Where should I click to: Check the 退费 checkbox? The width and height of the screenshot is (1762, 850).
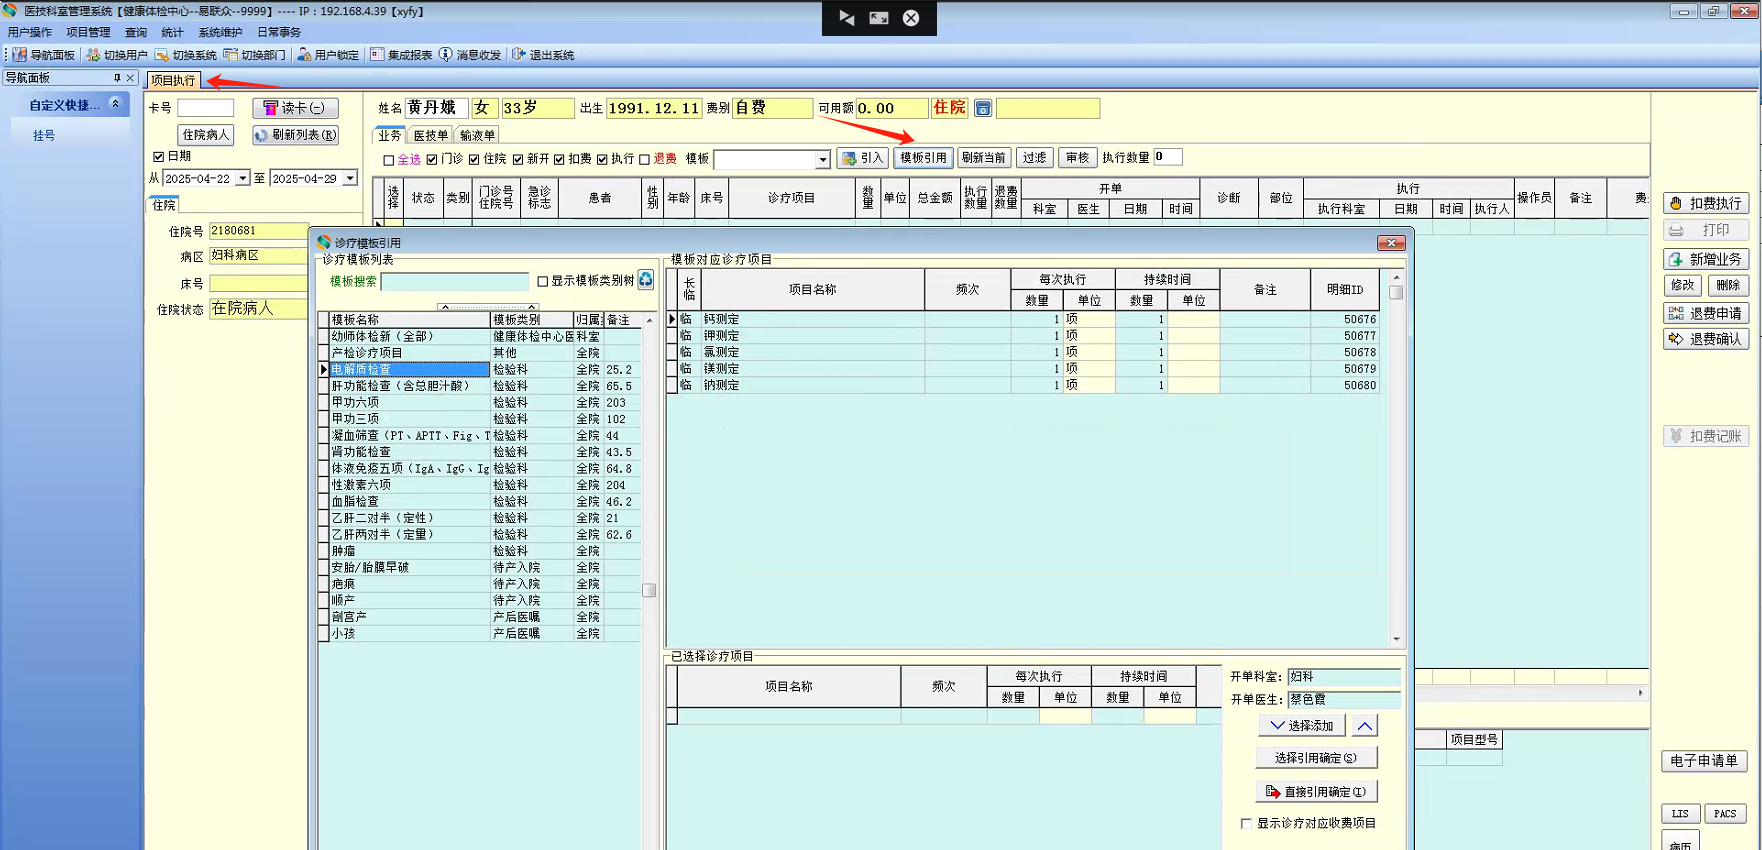(645, 159)
